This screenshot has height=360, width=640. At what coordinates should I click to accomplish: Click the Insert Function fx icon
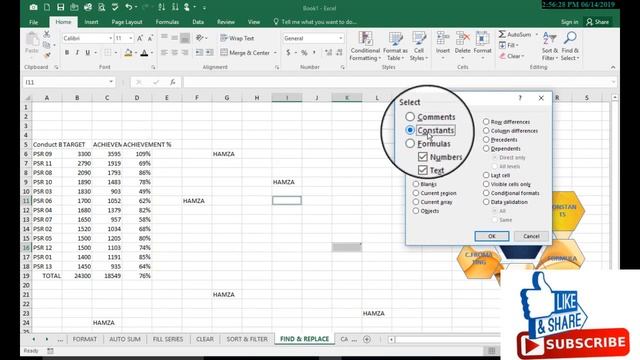coord(173,82)
